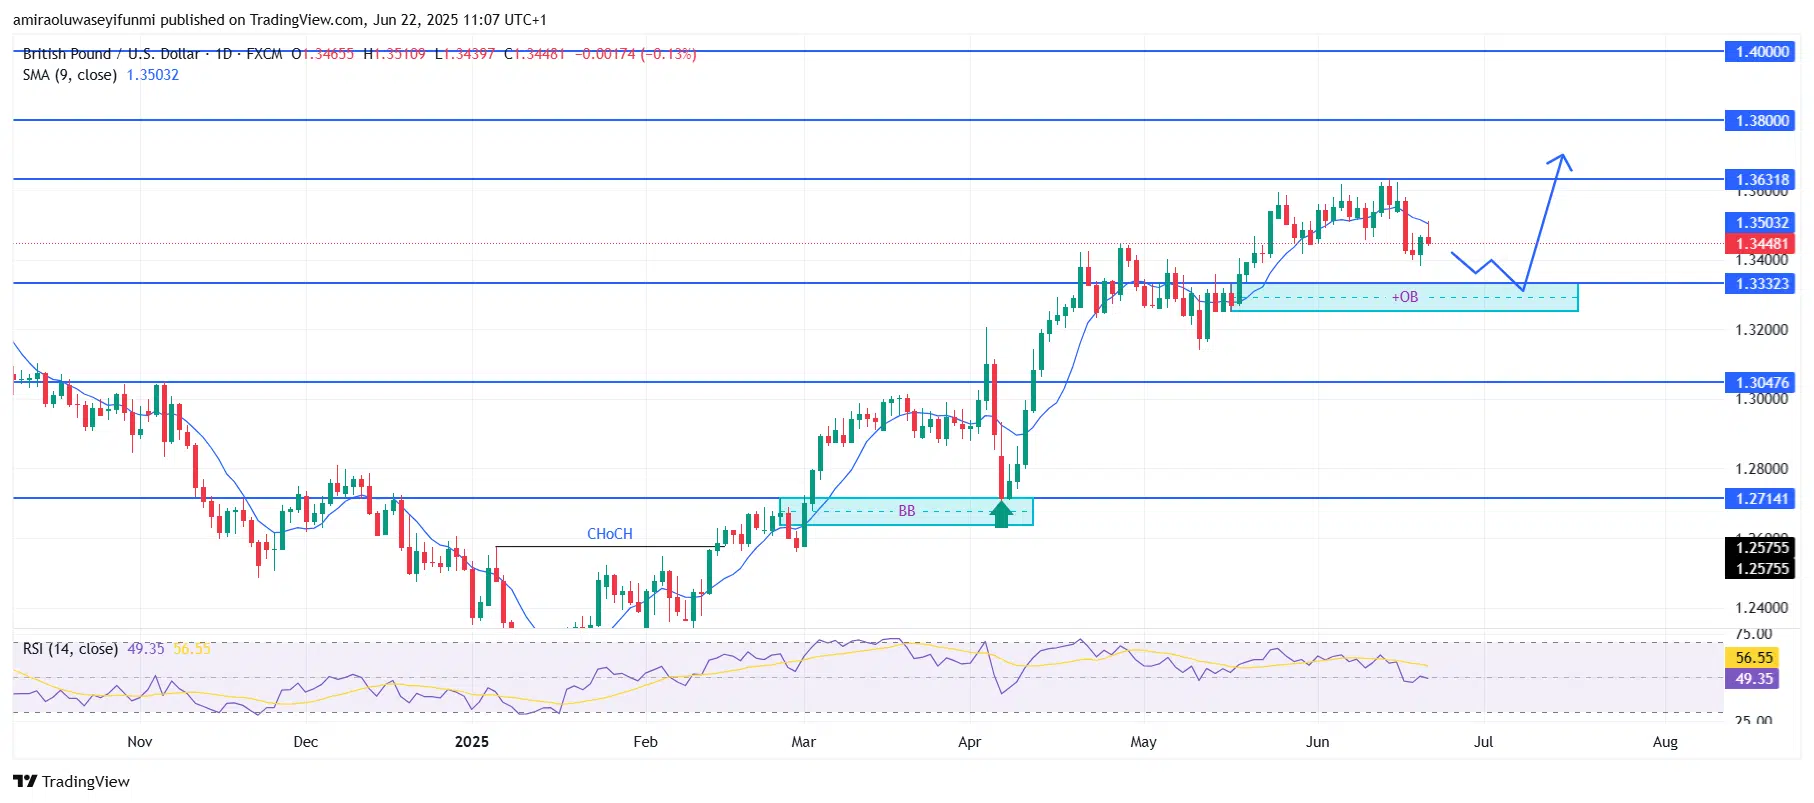Screen dimensions: 1814x803
Task: Click the 1.38000 resistance level label
Action: pos(1761,121)
